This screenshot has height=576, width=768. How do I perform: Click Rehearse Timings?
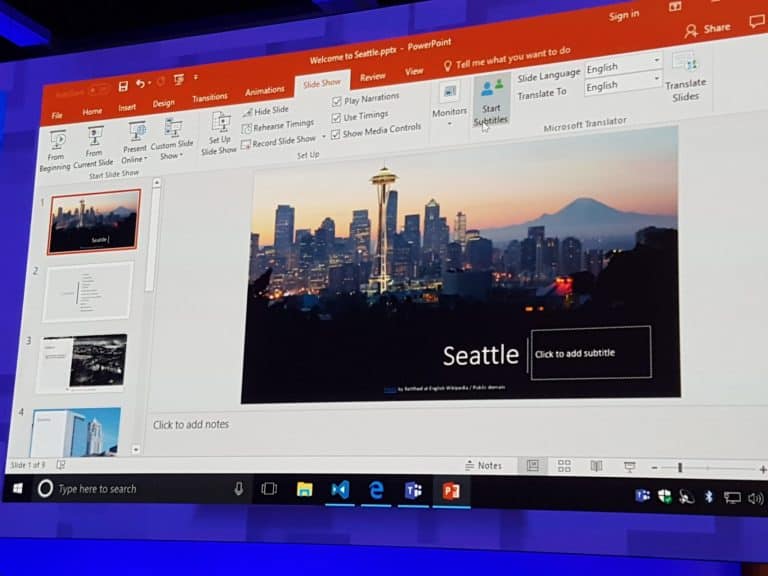tap(277, 126)
